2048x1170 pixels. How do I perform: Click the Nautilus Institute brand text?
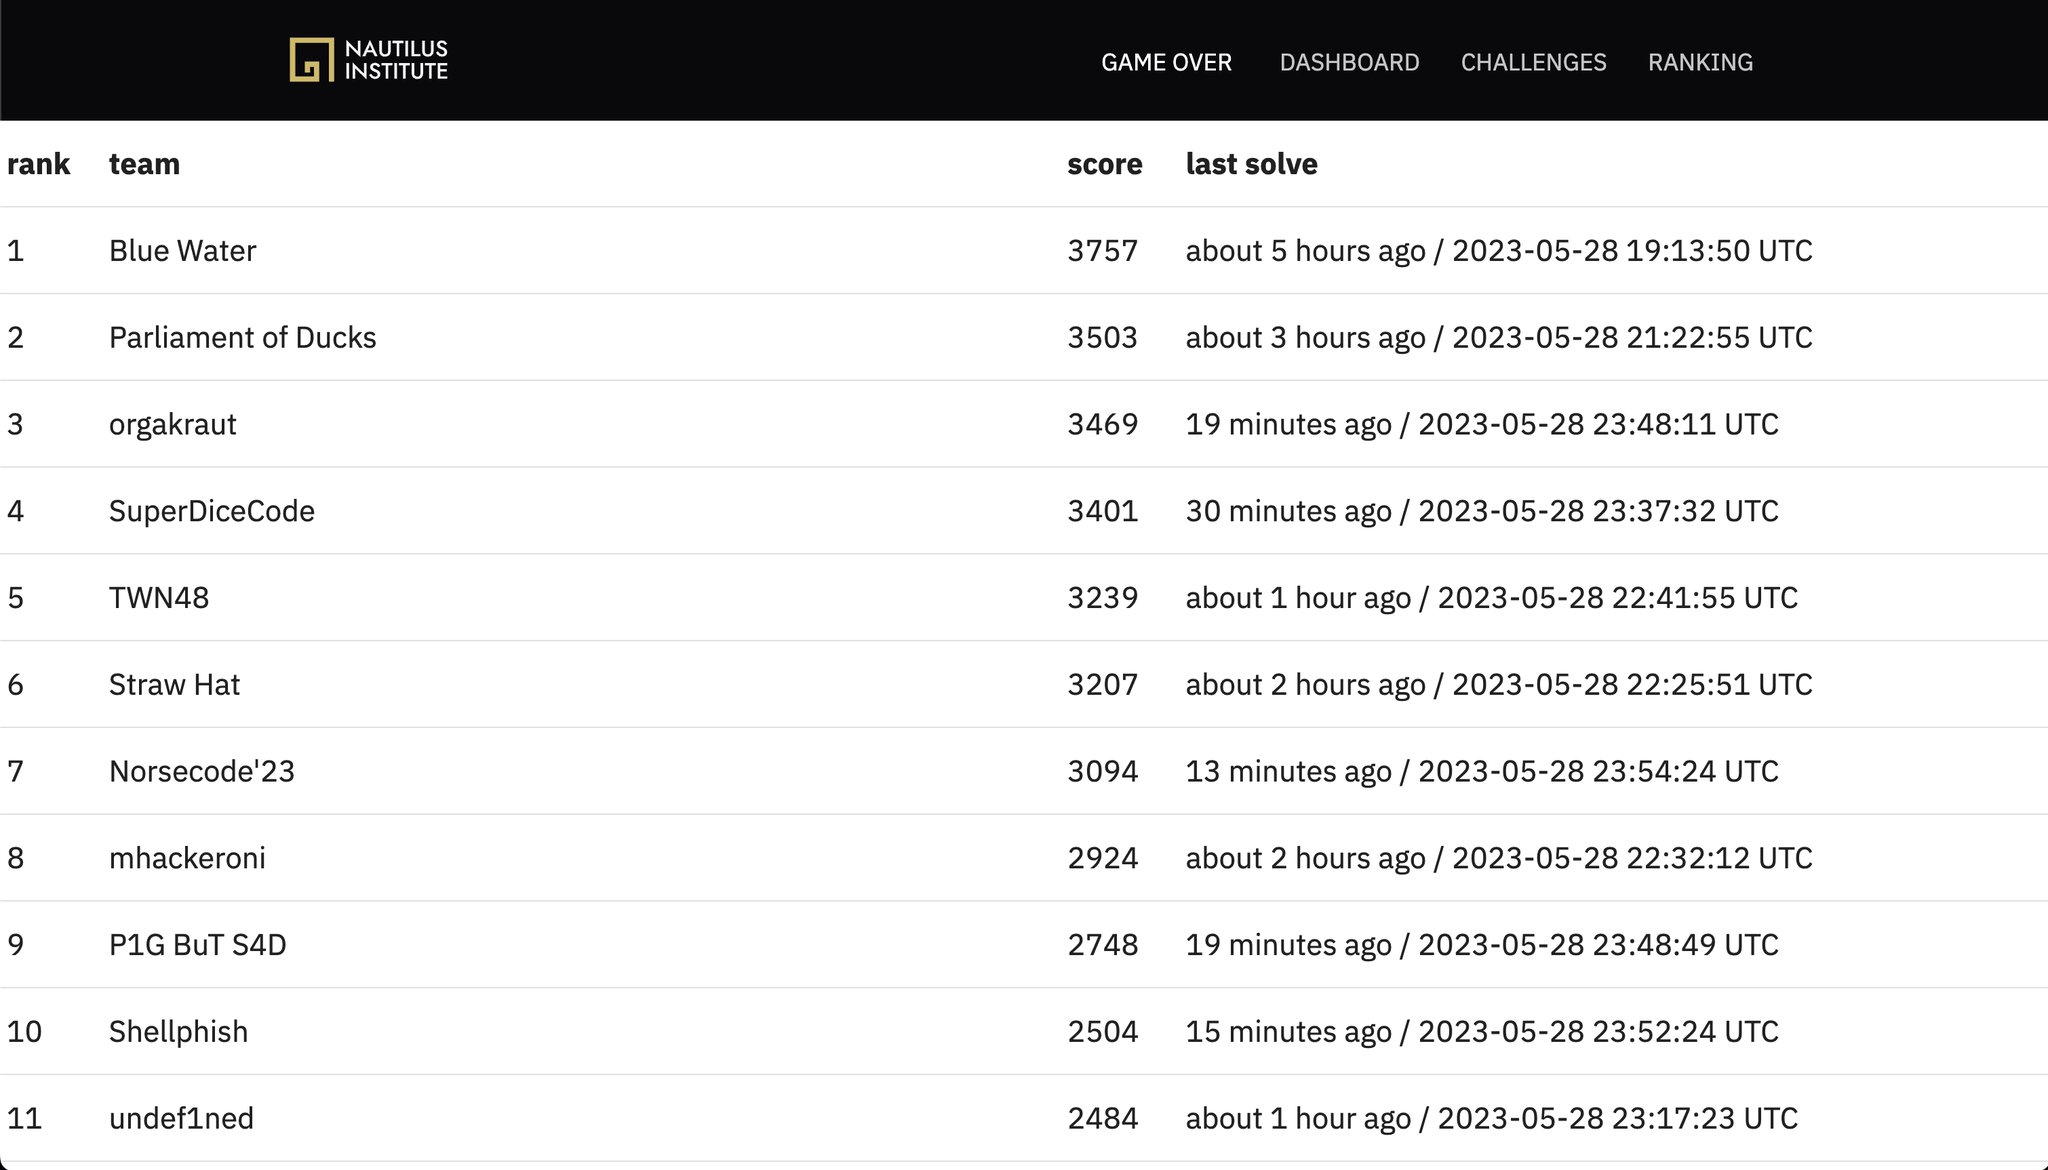pos(396,60)
